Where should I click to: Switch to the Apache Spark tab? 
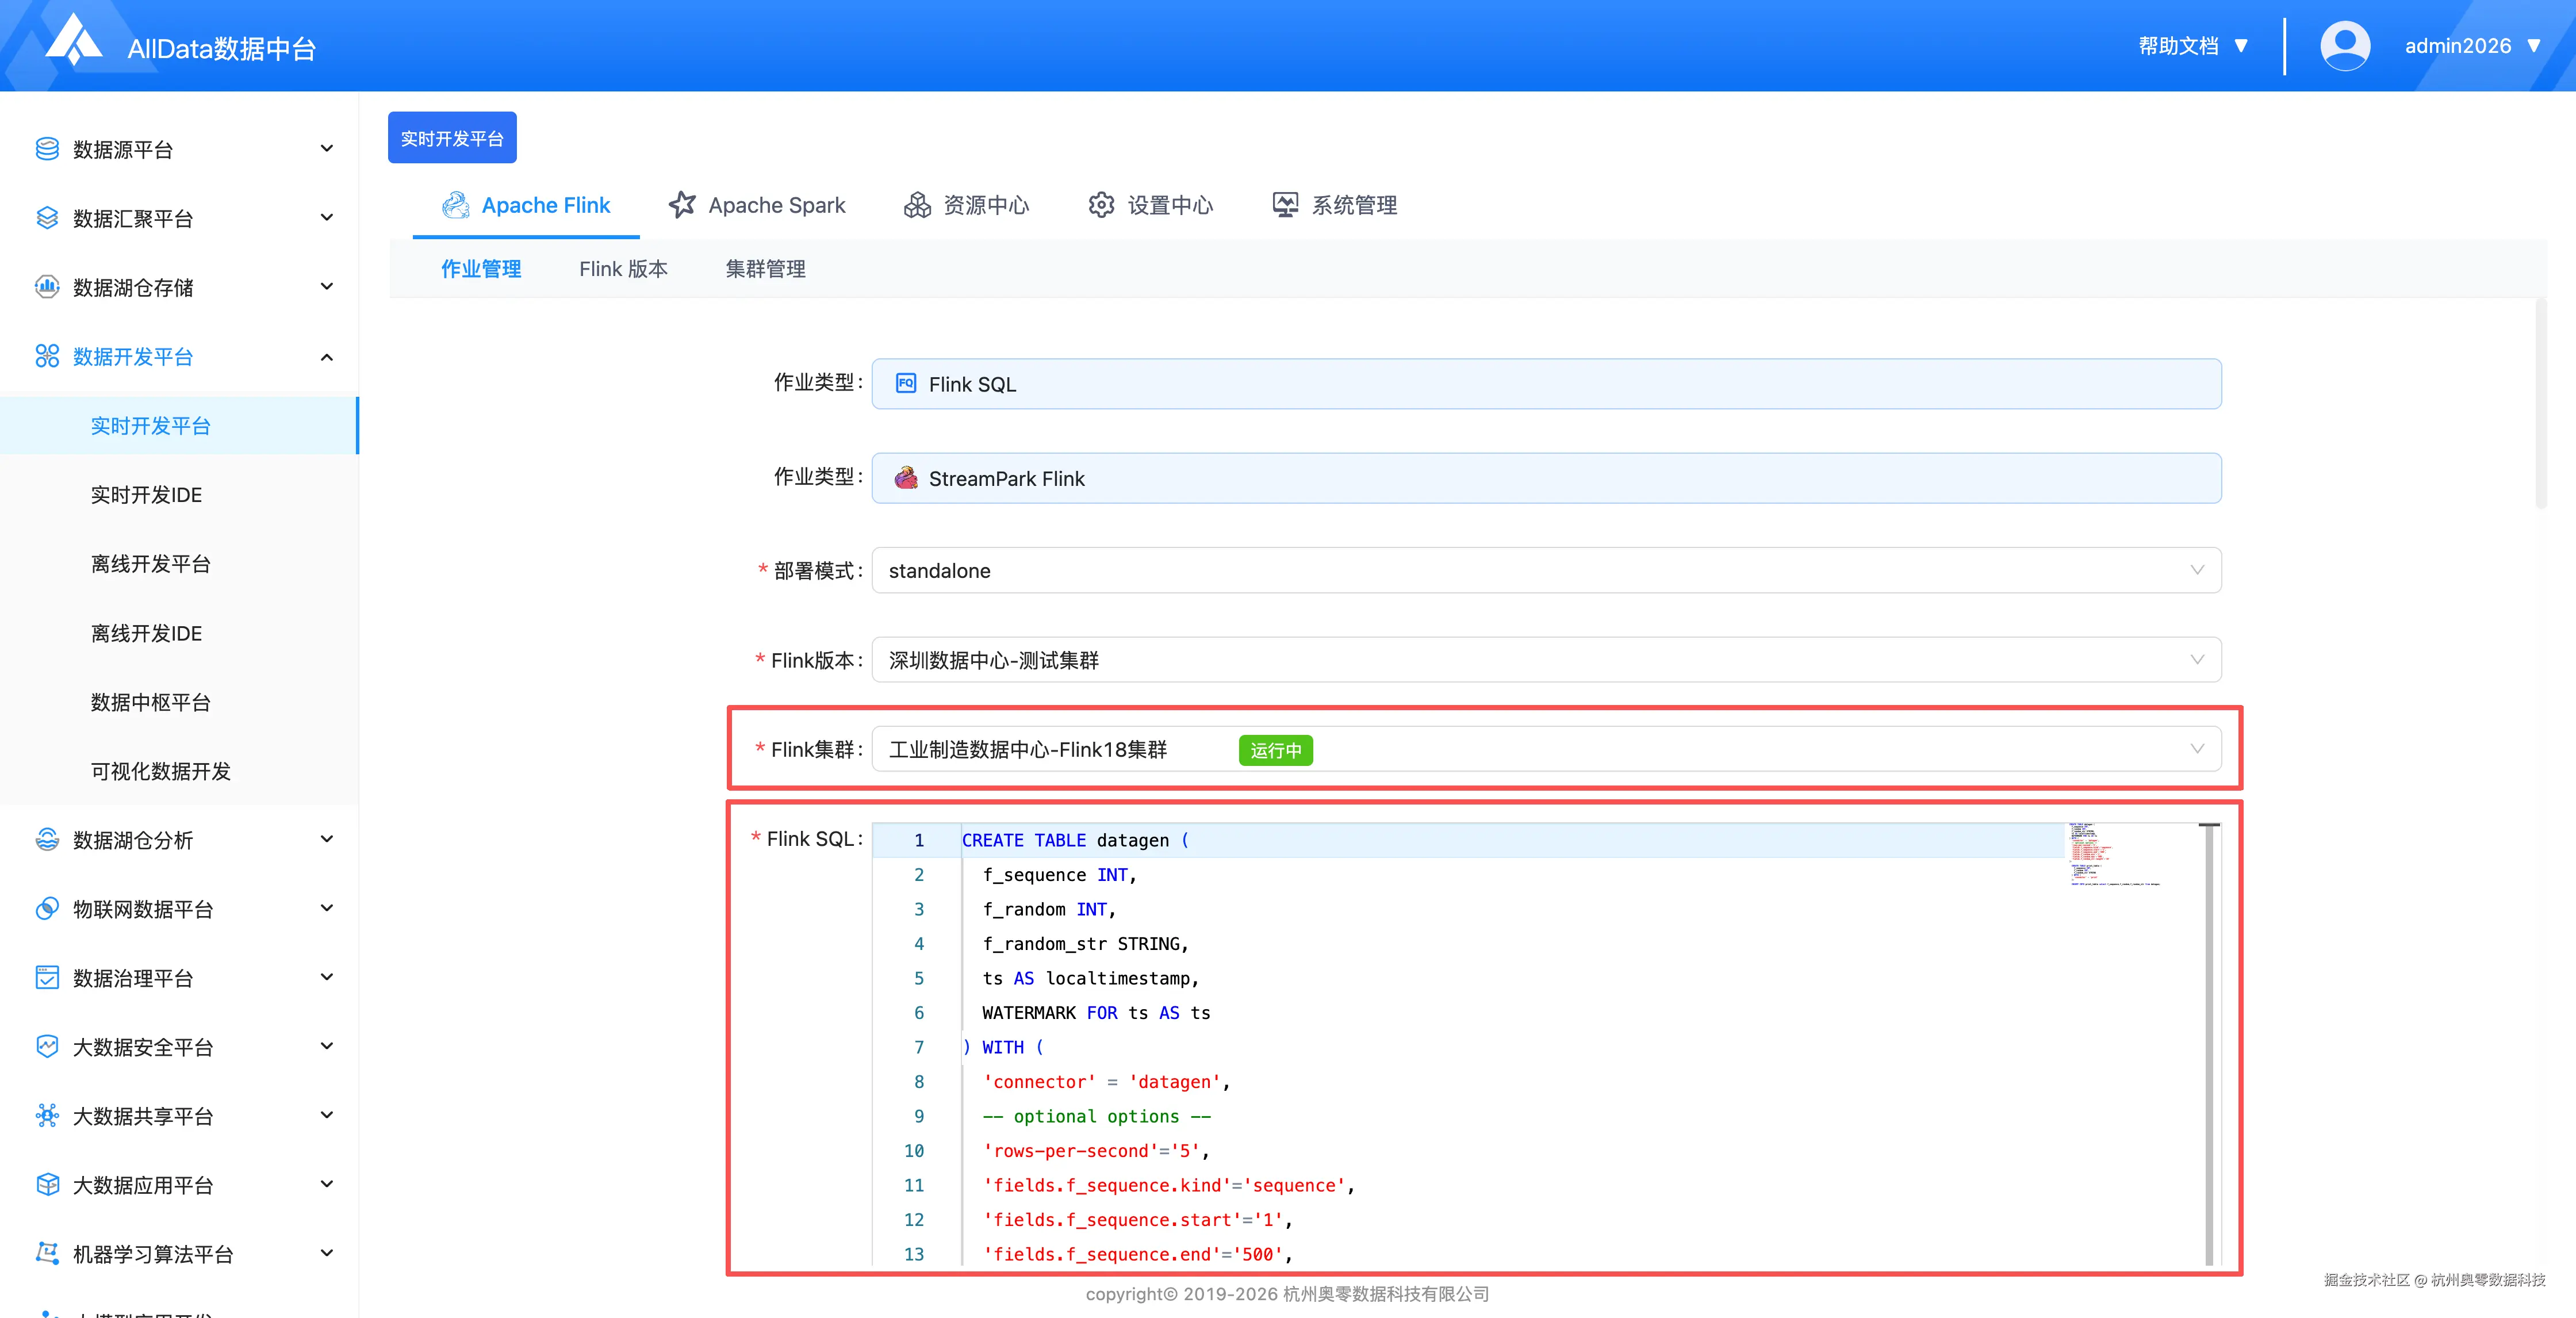757,205
